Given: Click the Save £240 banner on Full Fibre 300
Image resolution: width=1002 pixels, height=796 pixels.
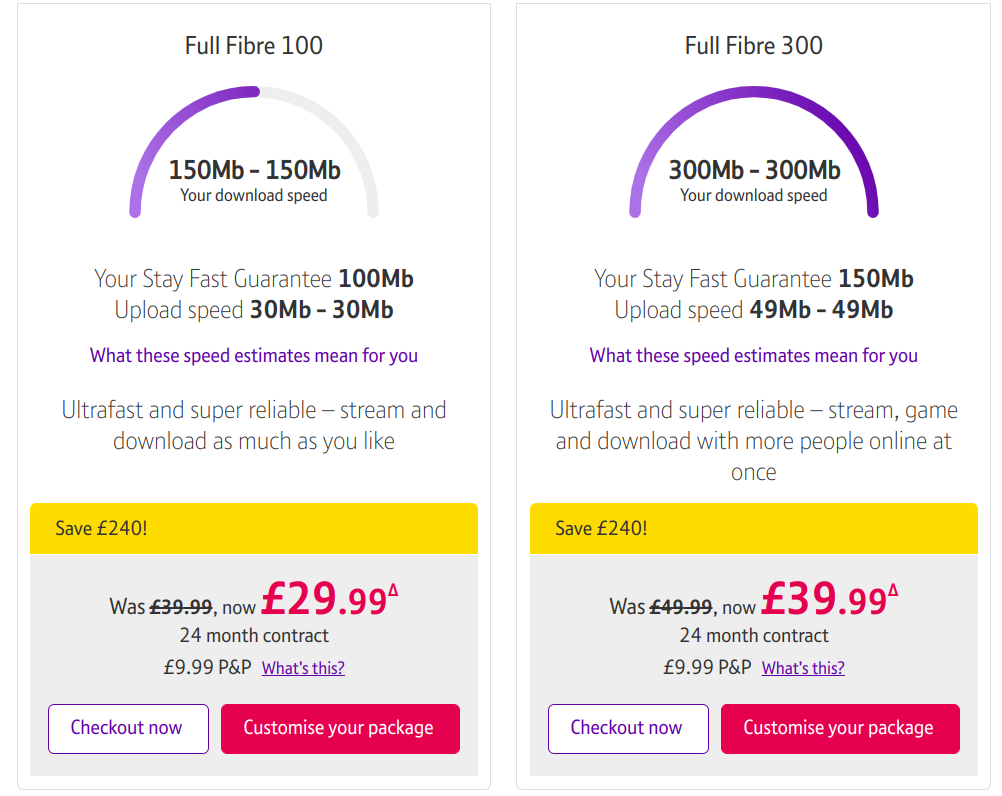Looking at the screenshot, I should tap(753, 528).
